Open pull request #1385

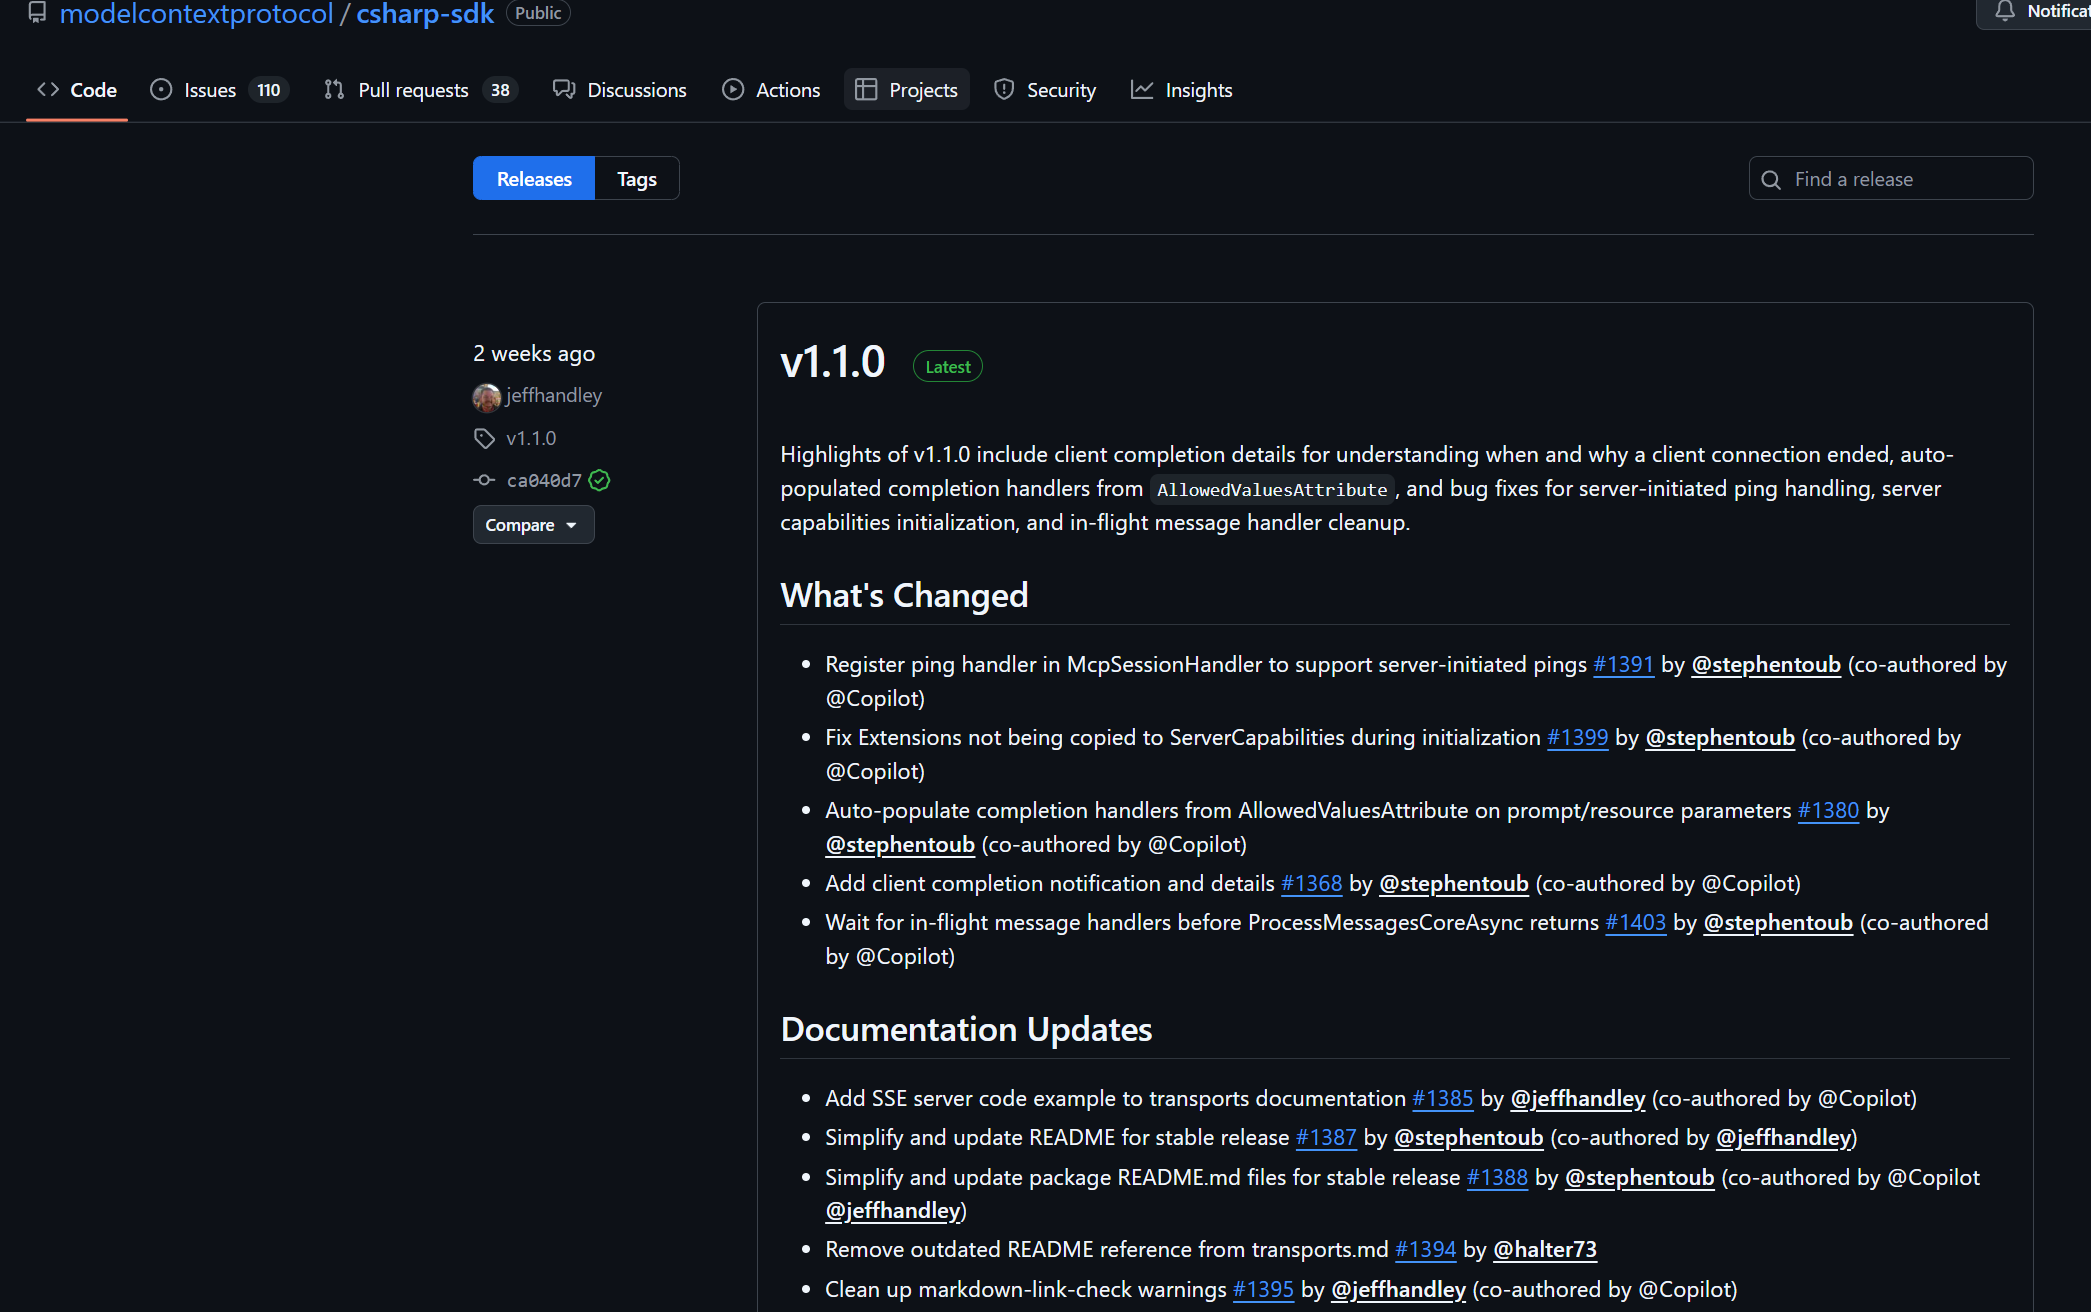1442,1099
